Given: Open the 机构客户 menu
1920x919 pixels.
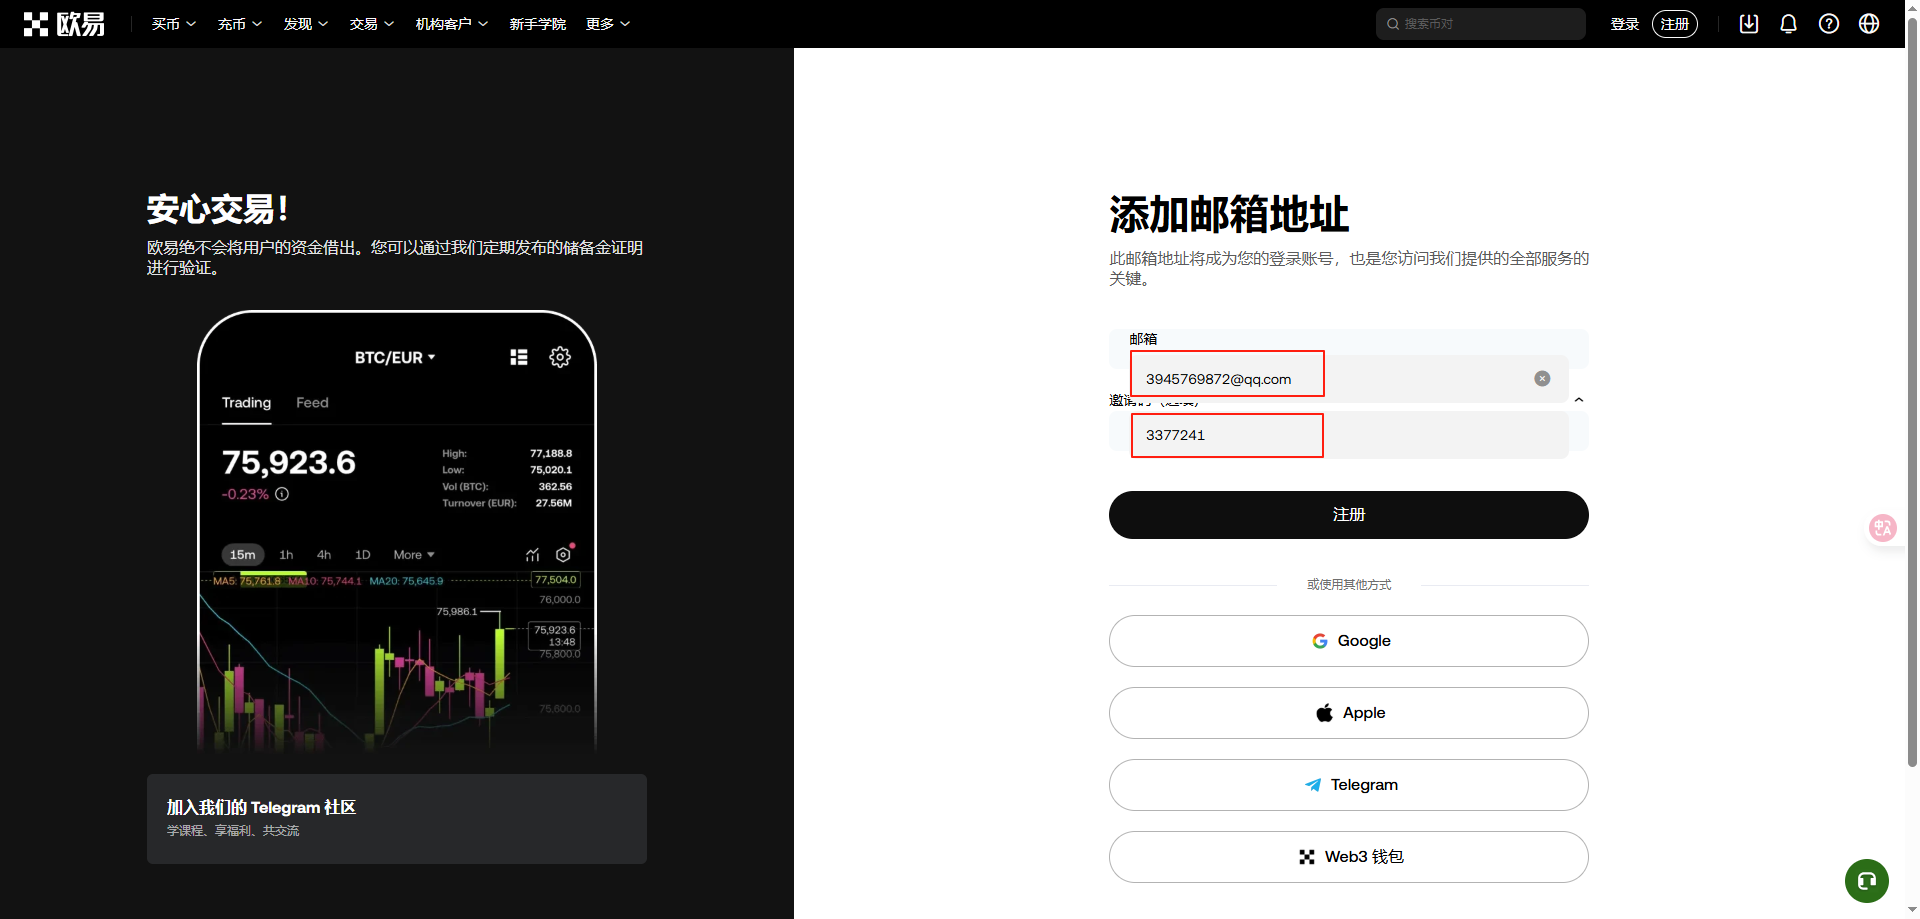Looking at the screenshot, I should click(x=451, y=24).
